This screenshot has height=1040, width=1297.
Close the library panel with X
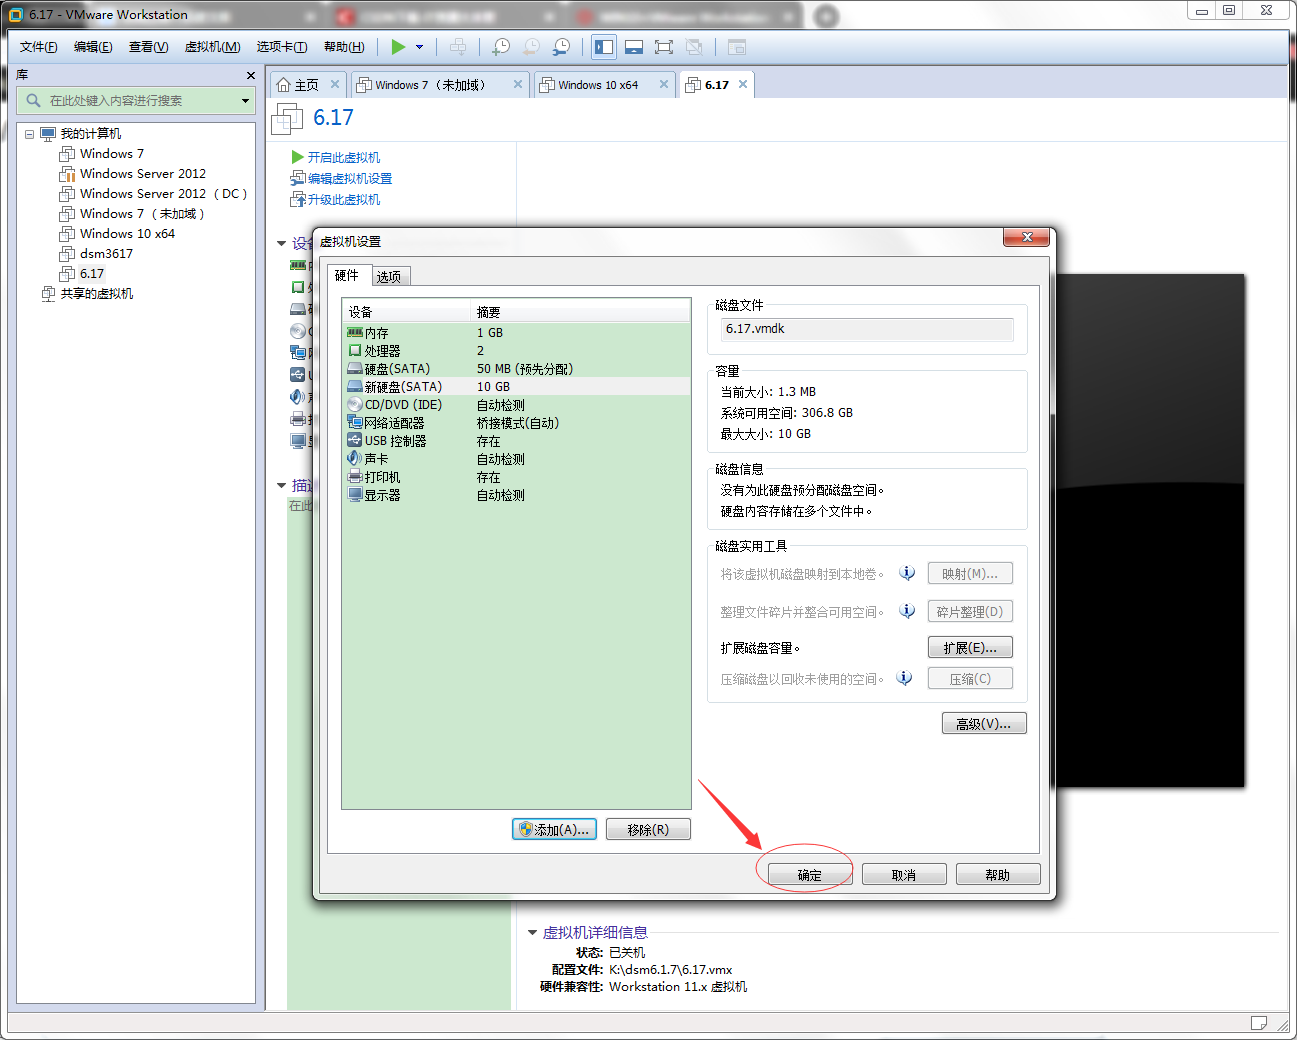coord(251,75)
